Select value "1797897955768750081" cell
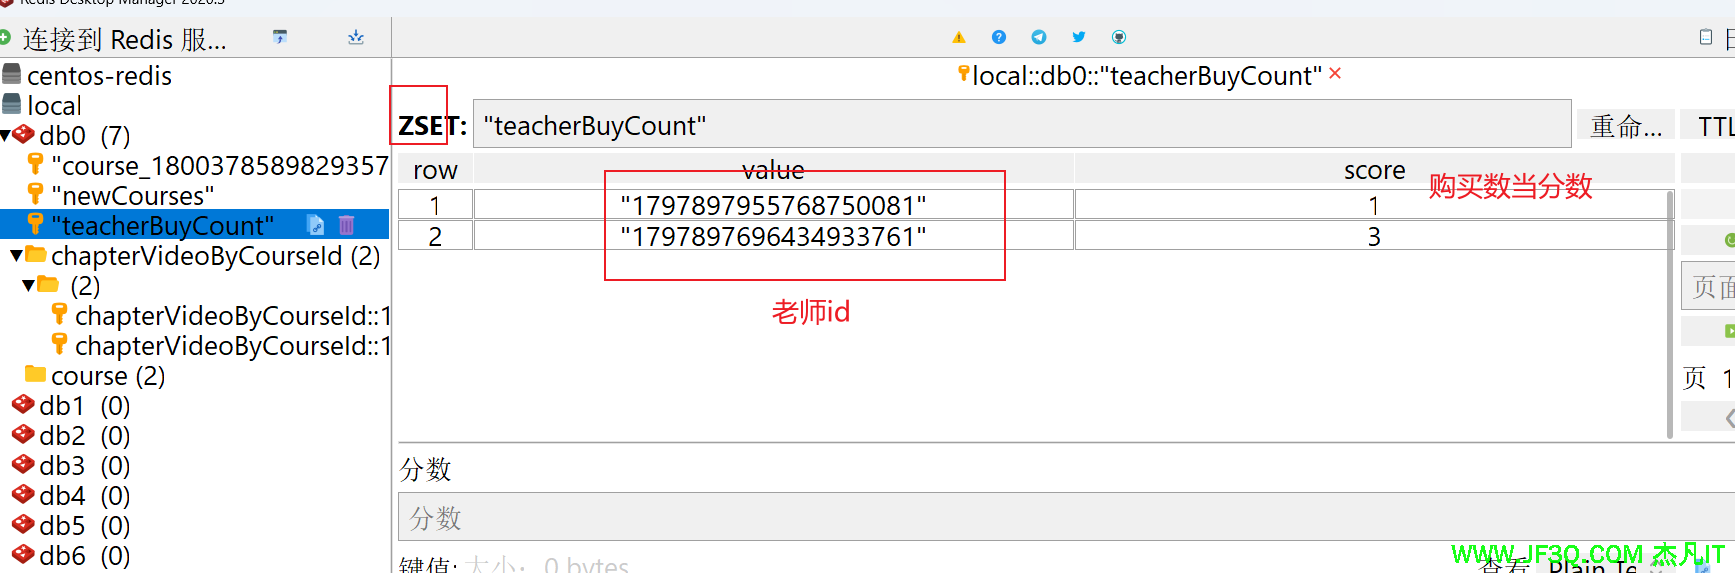Screen dimensions: 1735x573 click(773, 205)
